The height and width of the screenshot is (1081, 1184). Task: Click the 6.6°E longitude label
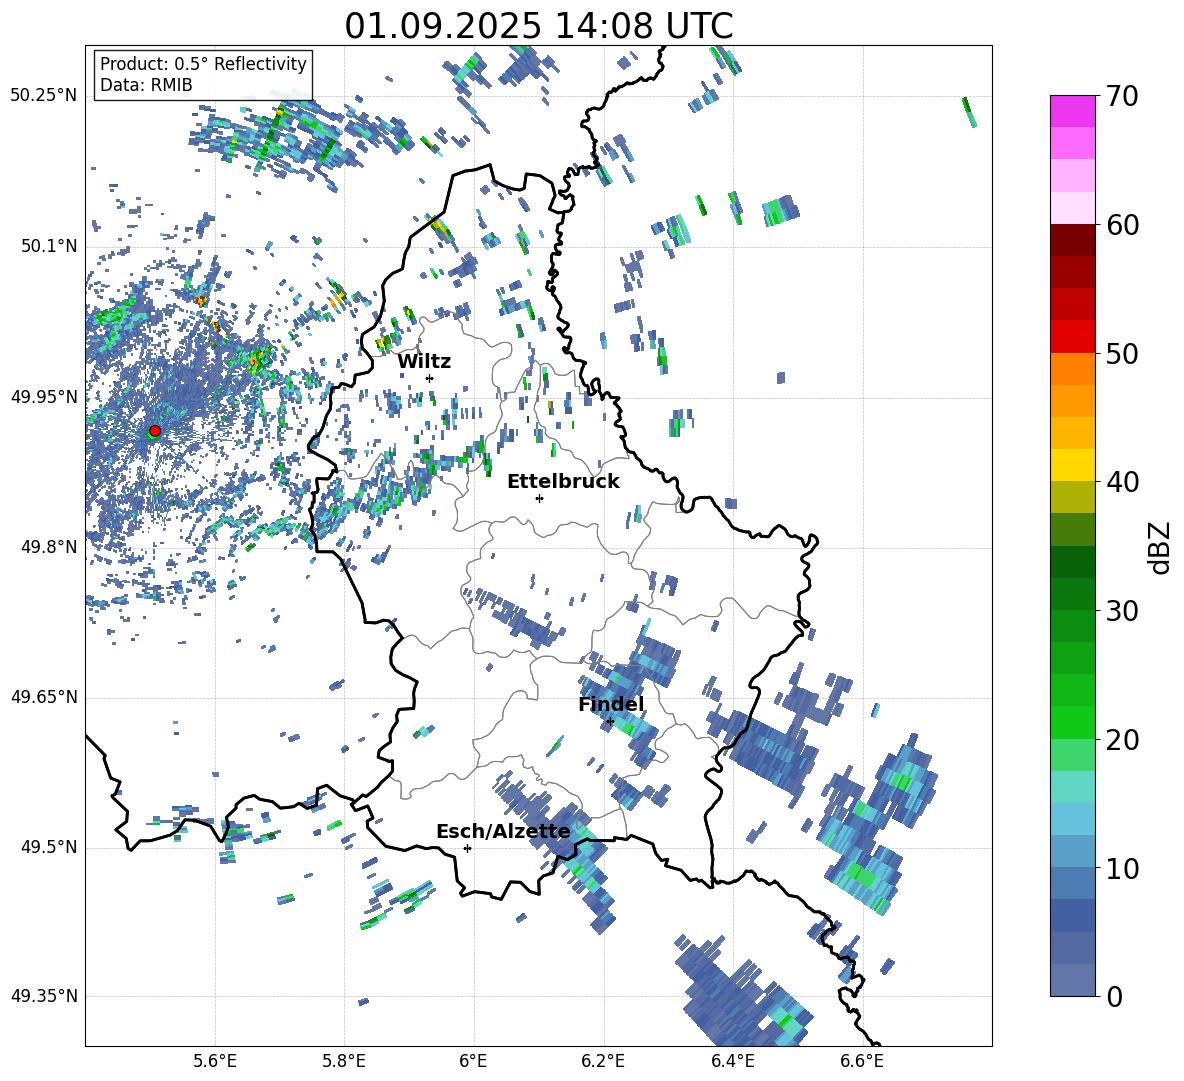pos(862,1061)
